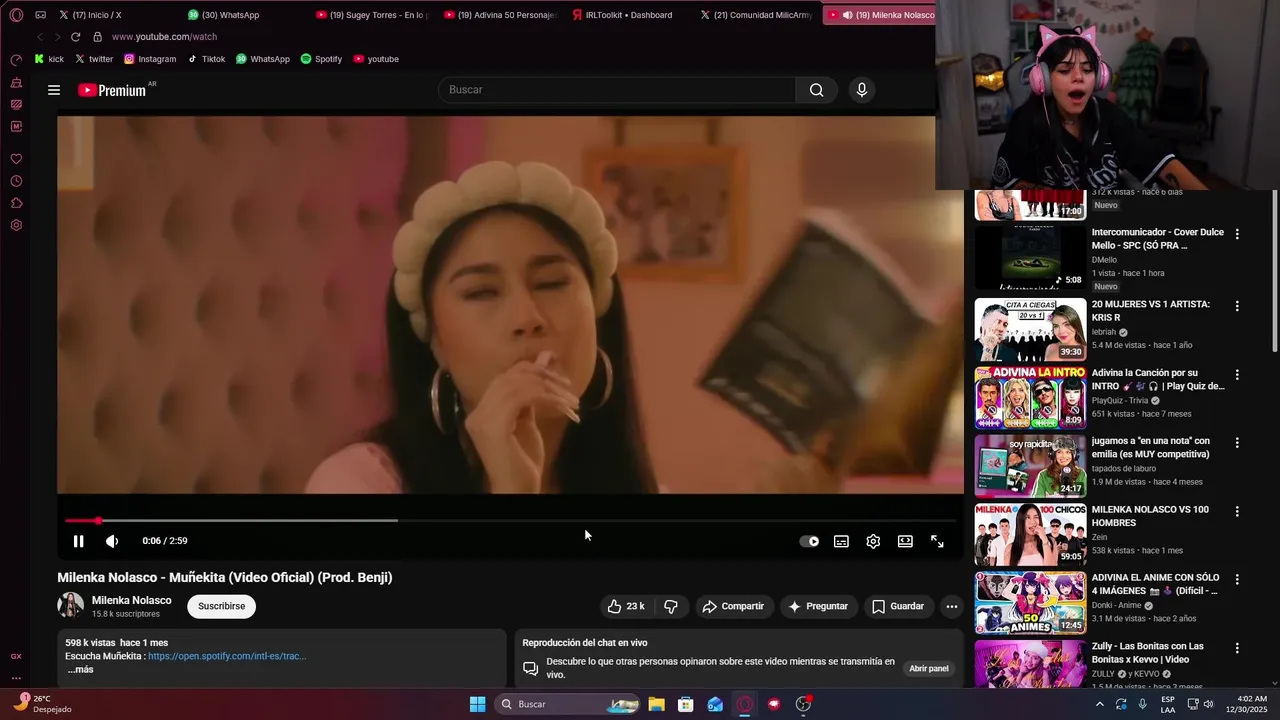Image resolution: width=1280 pixels, height=720 pixels.
Task: Click the Preguntar button
Action: [x=818, y=606]
